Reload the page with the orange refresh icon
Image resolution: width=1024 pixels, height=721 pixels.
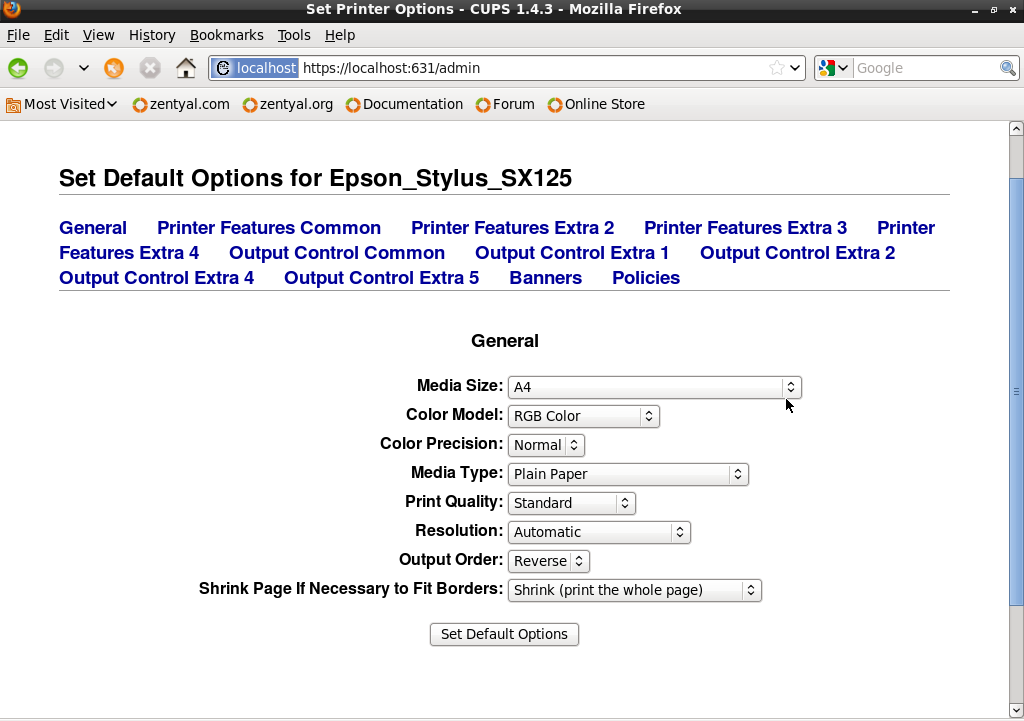[114, 68]
